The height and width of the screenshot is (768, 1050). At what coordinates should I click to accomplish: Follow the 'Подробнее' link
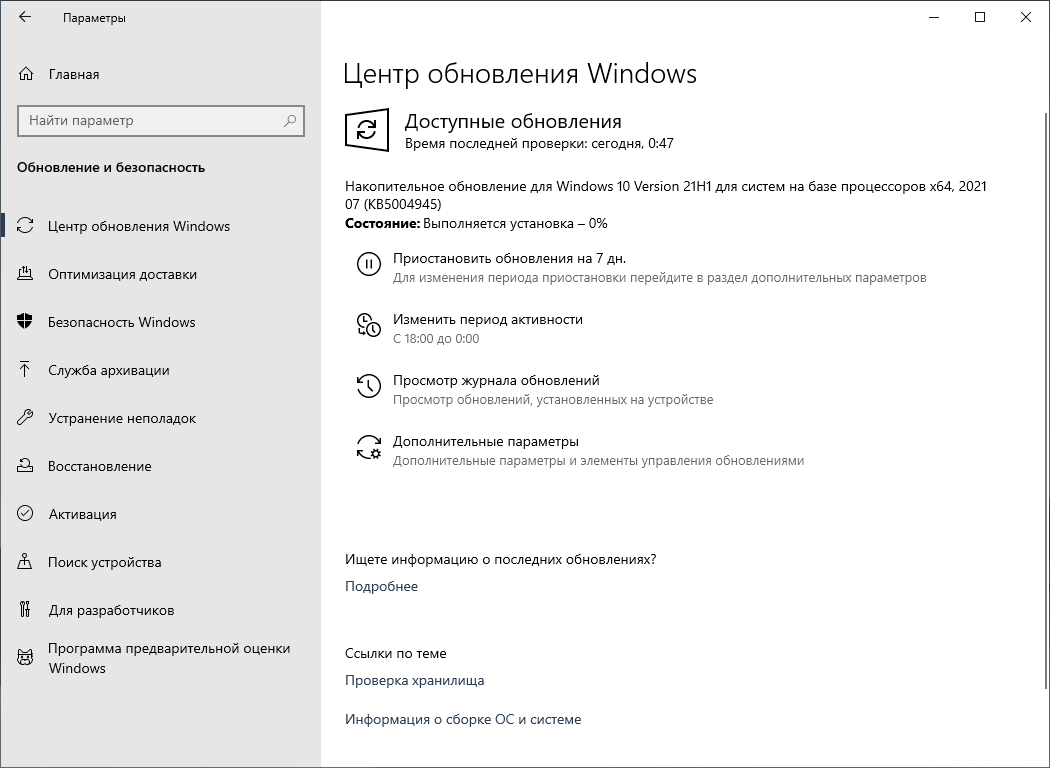pos(380,586)
